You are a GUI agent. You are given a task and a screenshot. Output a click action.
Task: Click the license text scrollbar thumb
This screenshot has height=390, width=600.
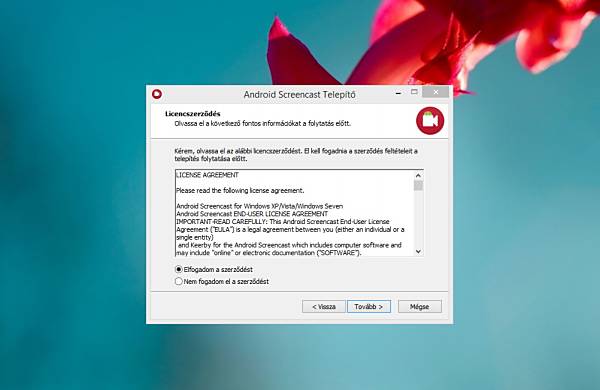pyautogui.click(x=418, y=186)
